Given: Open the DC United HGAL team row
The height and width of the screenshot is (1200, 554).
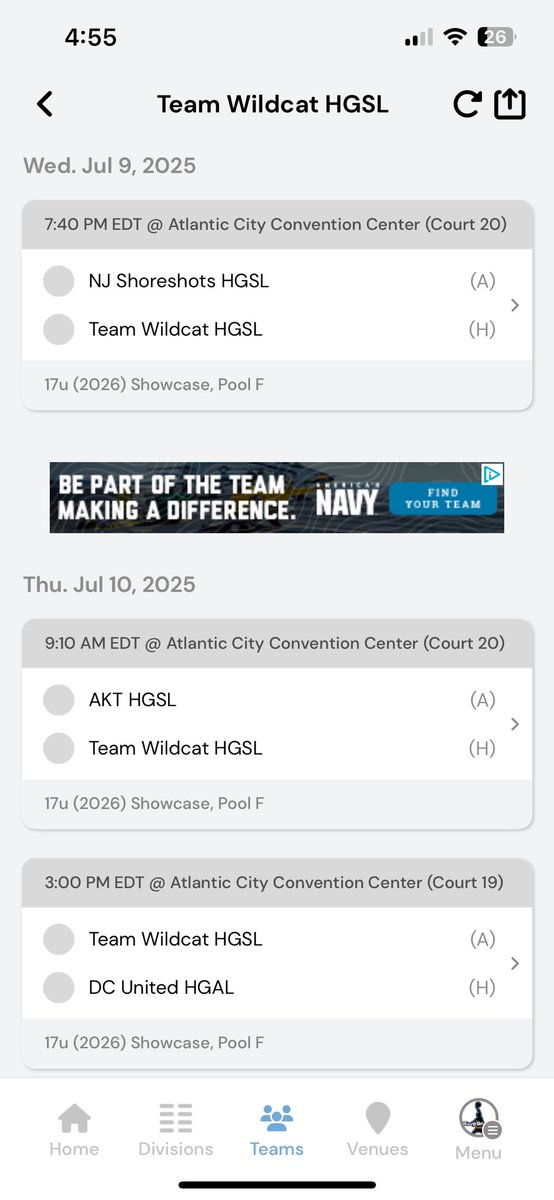Looking at the screenshot, I should (x=270, y=987).
